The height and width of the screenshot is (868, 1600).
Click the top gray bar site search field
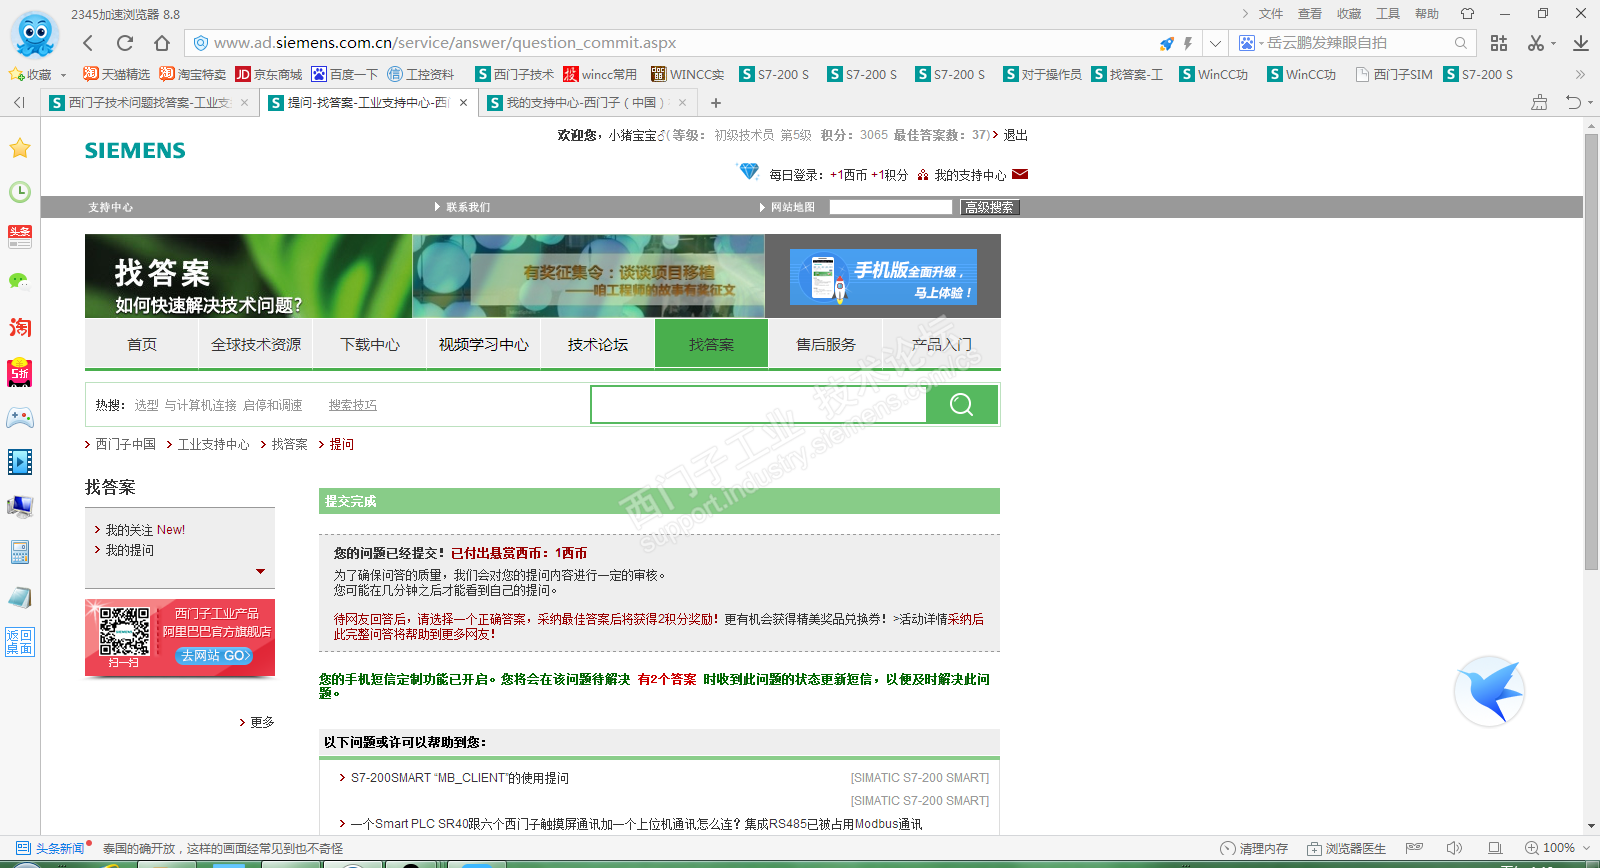coord(891,207)
